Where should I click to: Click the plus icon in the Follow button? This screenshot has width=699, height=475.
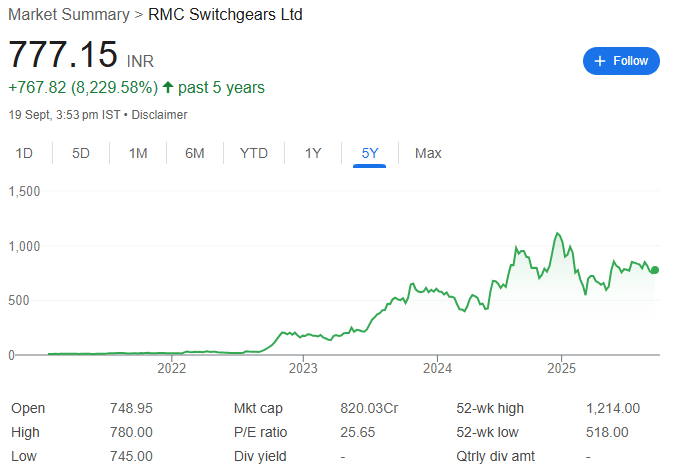(x=600, y=61)
